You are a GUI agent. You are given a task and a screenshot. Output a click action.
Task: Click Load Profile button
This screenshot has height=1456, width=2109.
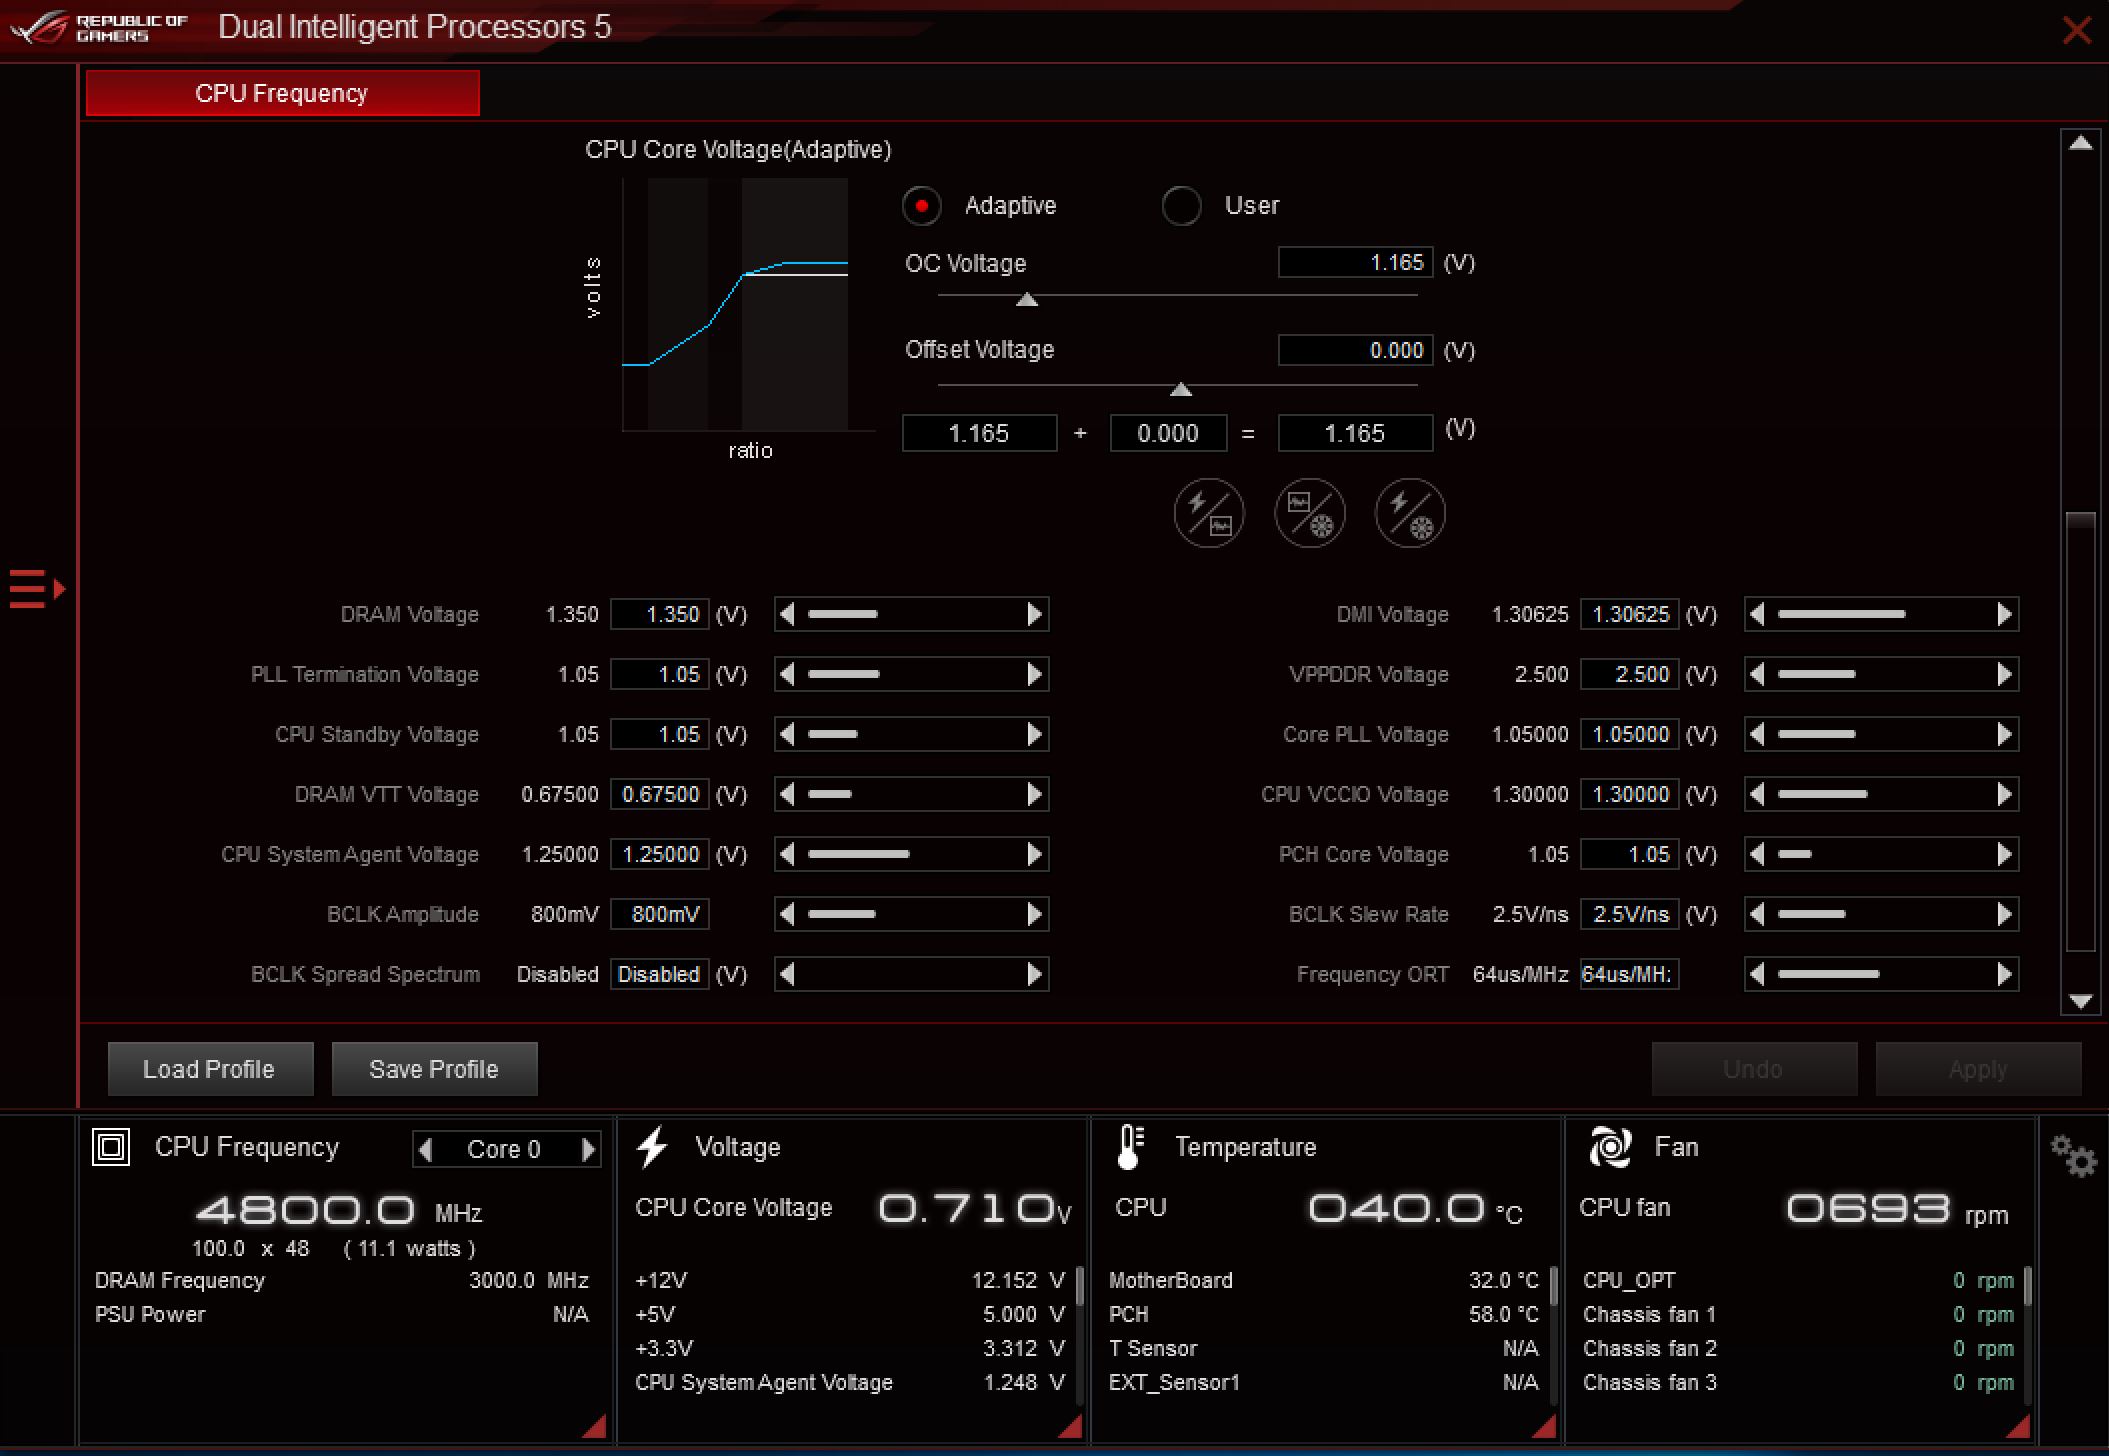[210, 1069]
